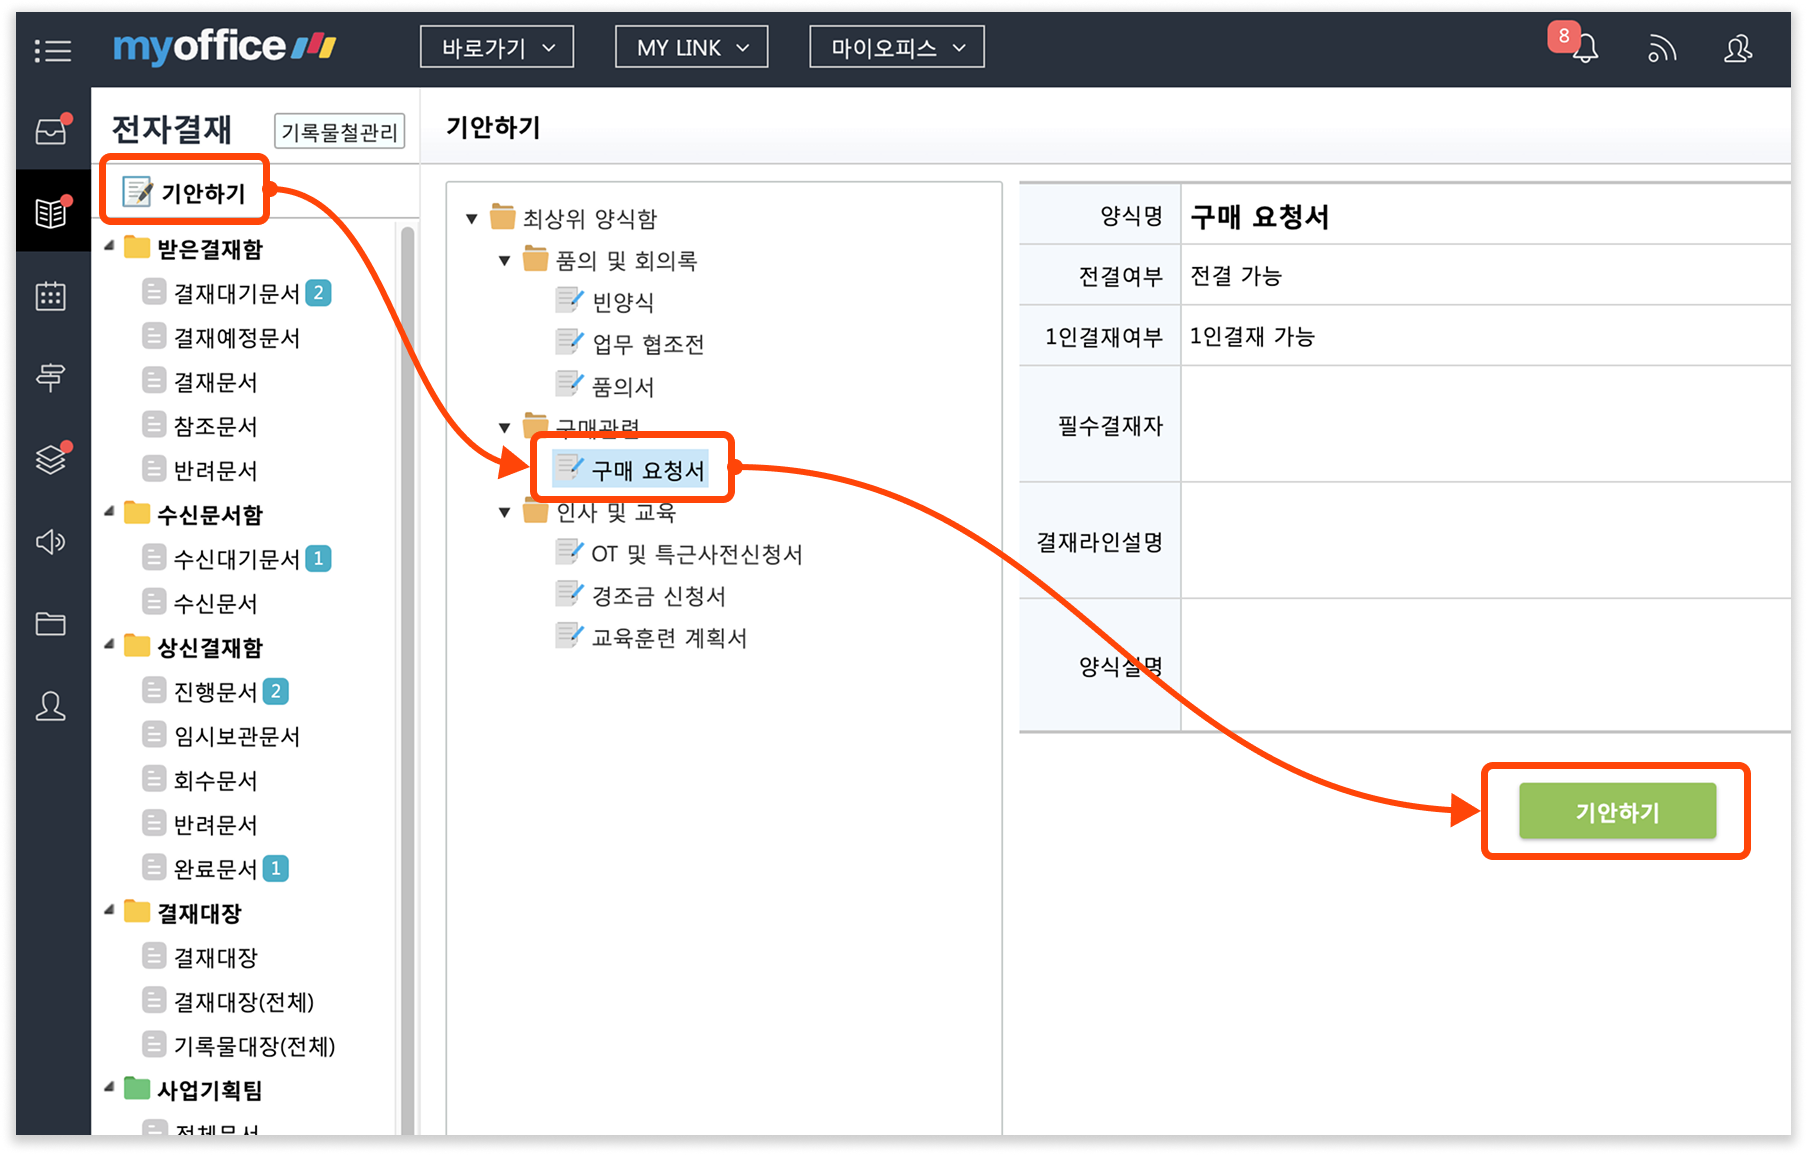Open the calendar sidebar icon
The image size is (1807, 1155).
click(x=51, y=295)
